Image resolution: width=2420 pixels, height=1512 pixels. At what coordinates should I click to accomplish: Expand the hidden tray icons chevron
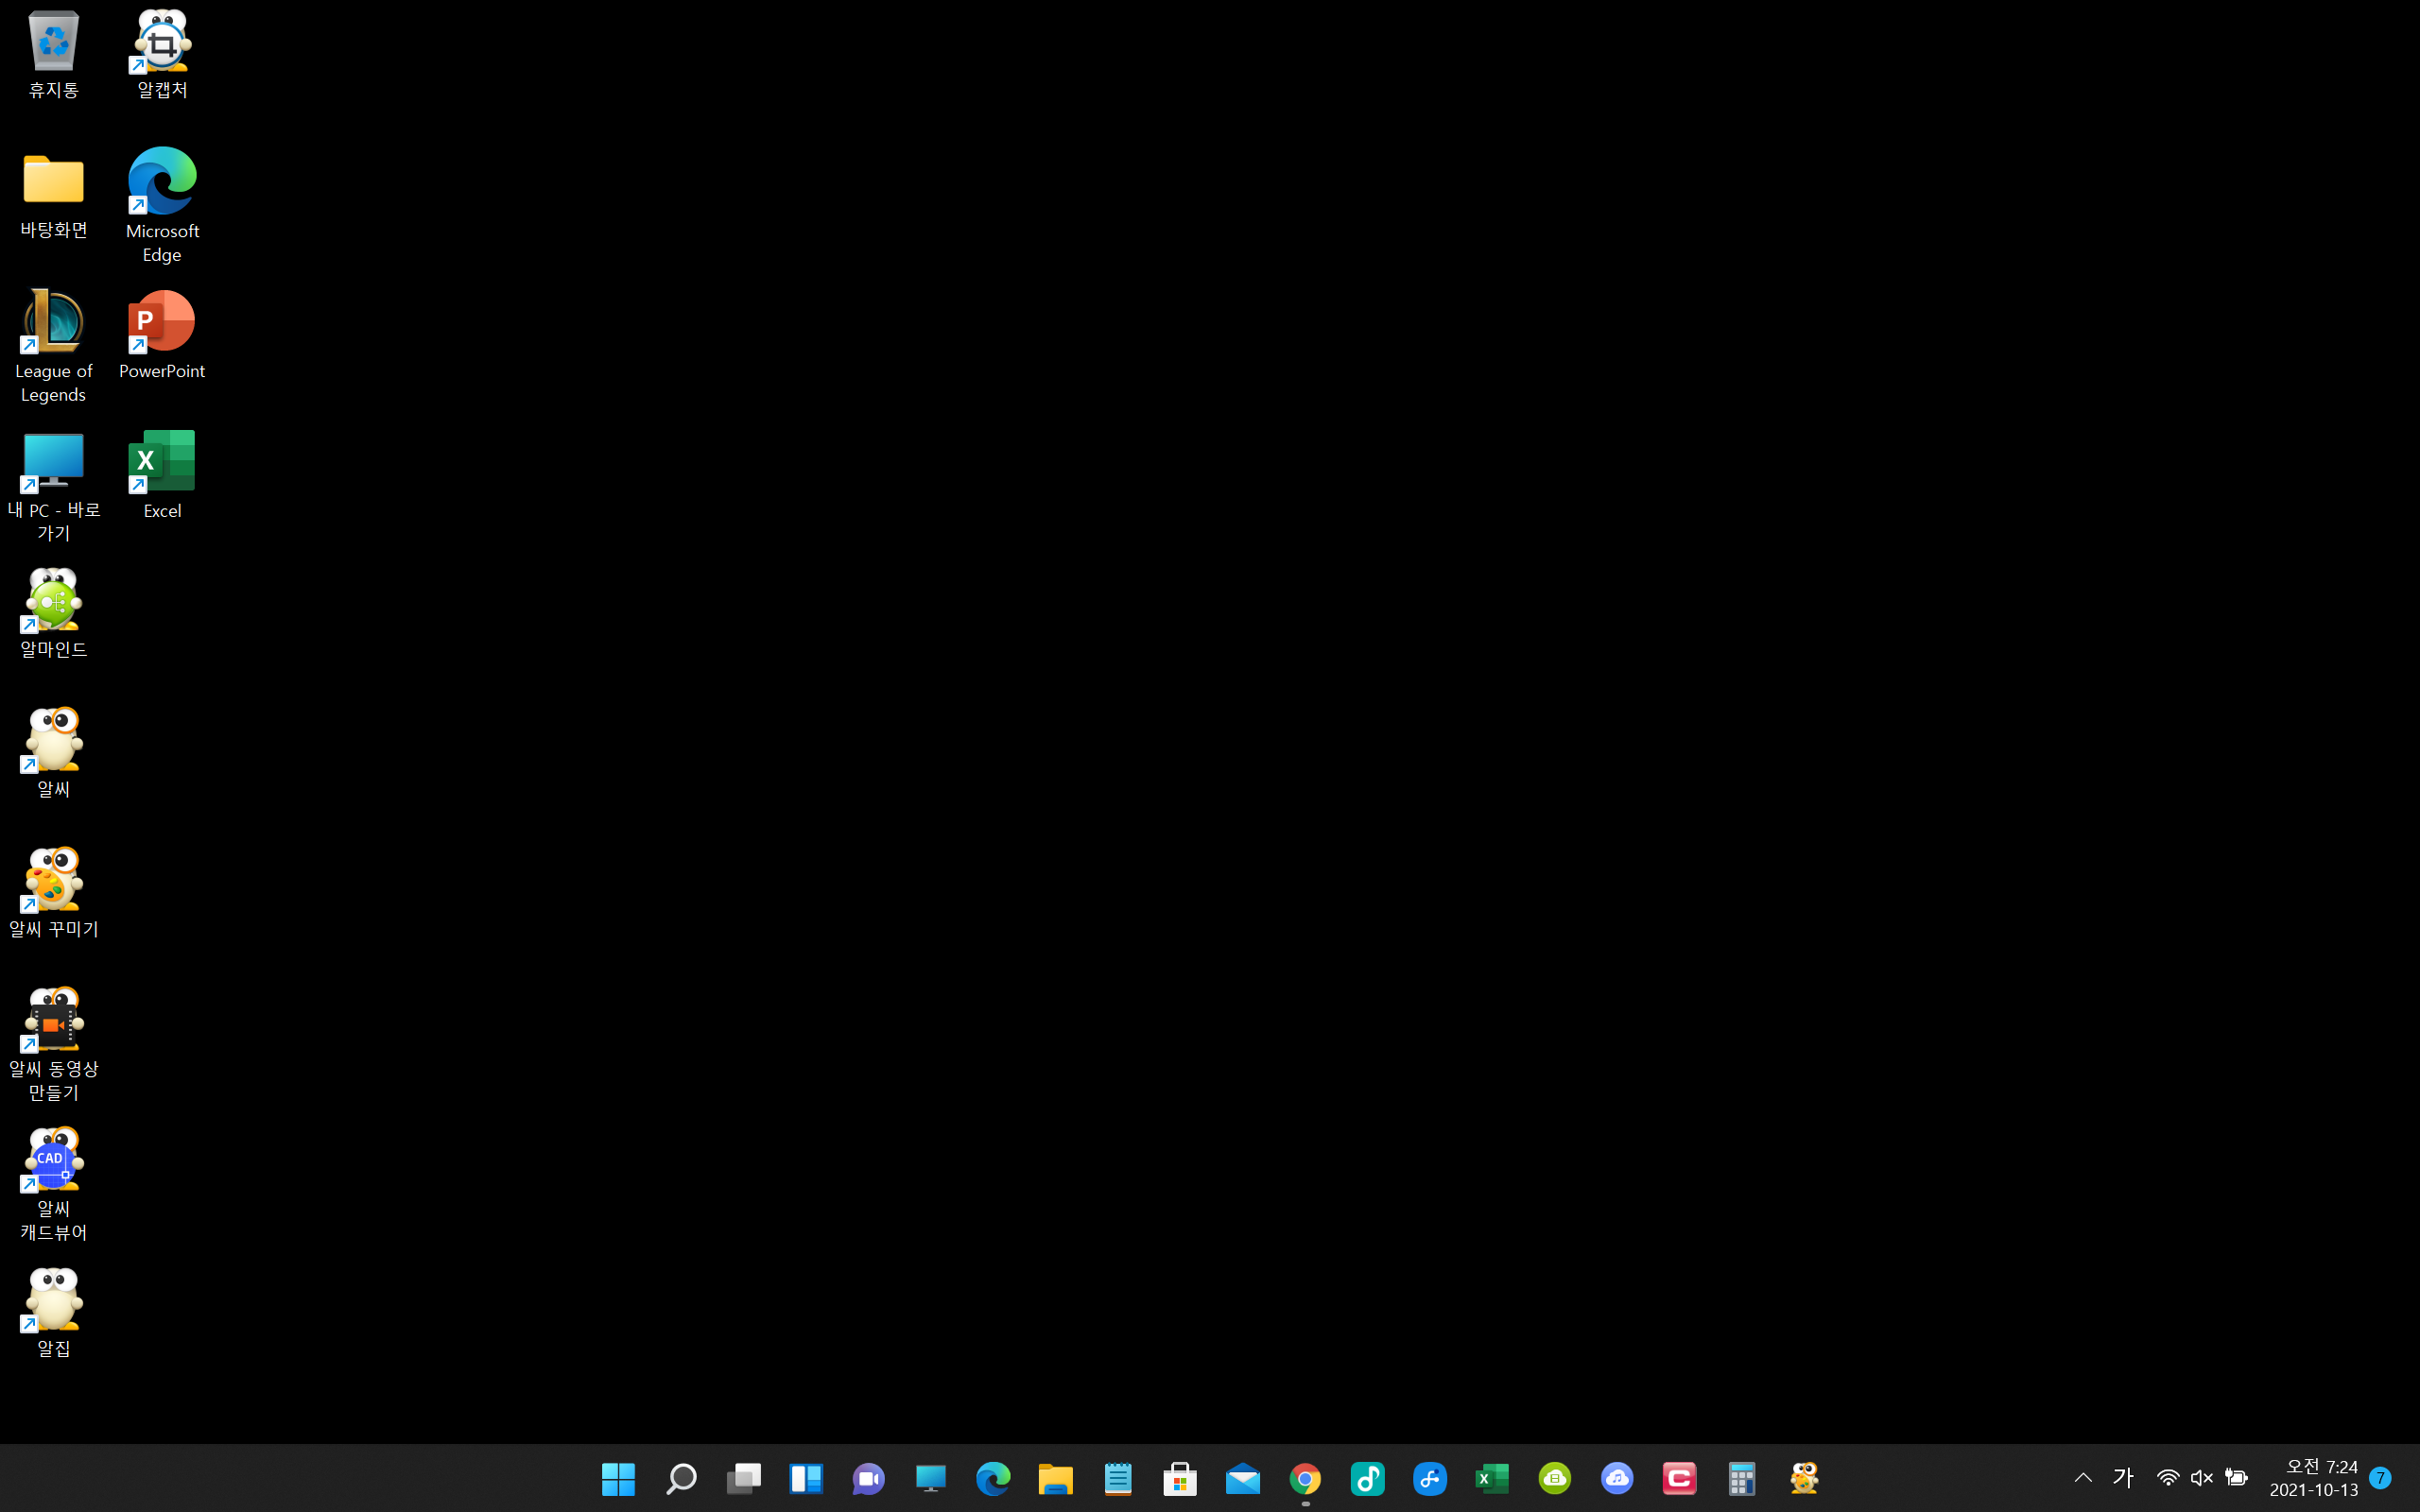(x=2083, y=1477)
